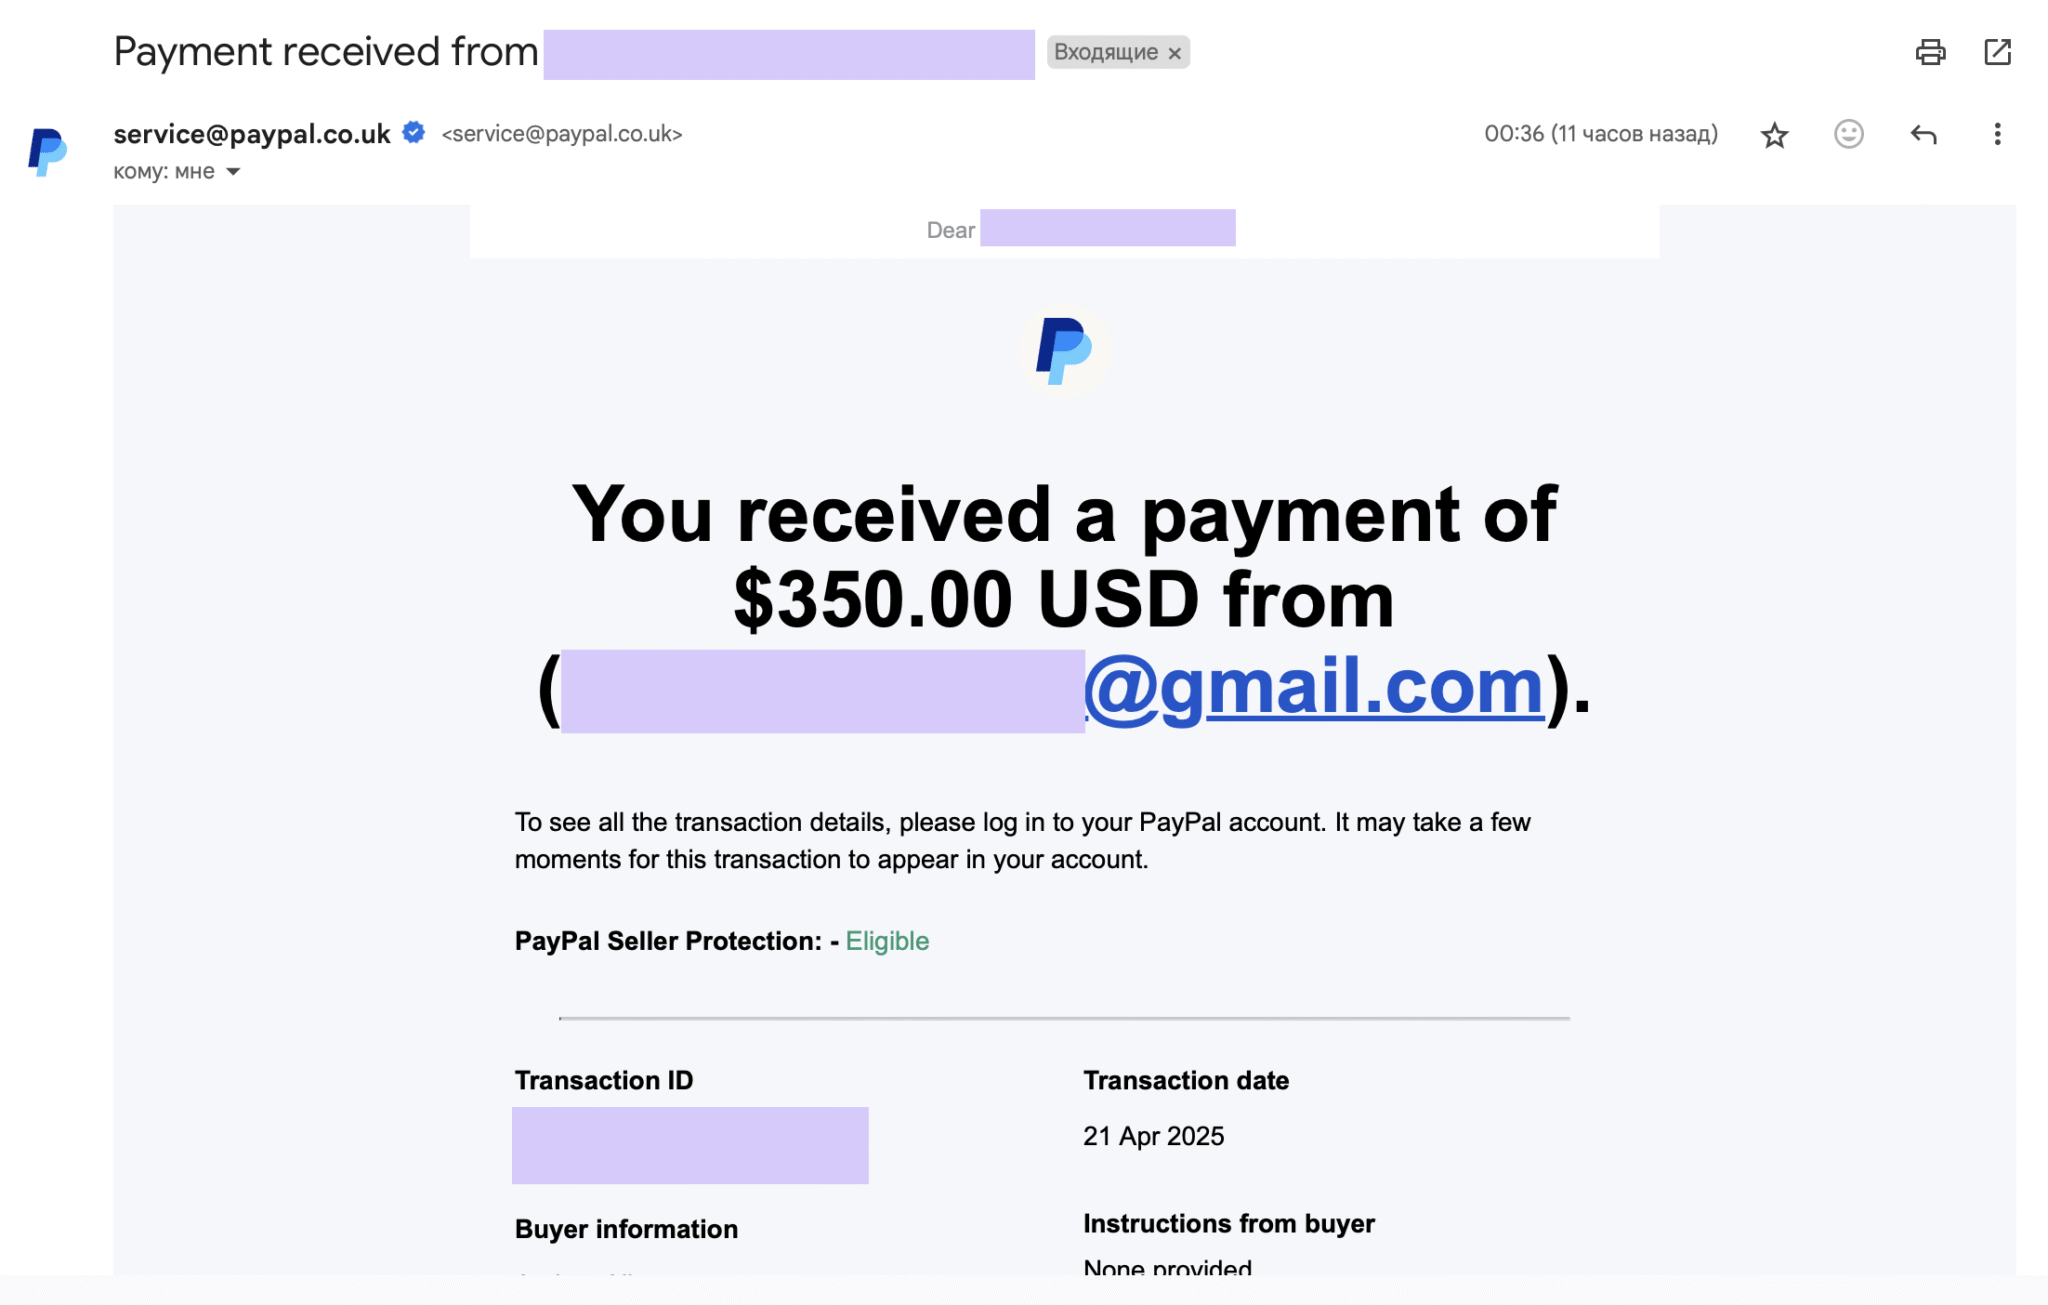This screenshot has width=2048, height=1305.
Task: Reply using the arrow icon
Action: [x=1923, y=134]
